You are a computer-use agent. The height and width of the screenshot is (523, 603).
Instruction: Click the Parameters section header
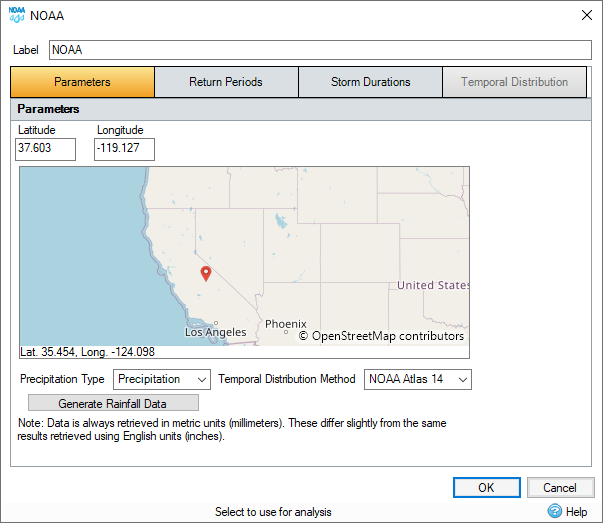tap(301, 109)
